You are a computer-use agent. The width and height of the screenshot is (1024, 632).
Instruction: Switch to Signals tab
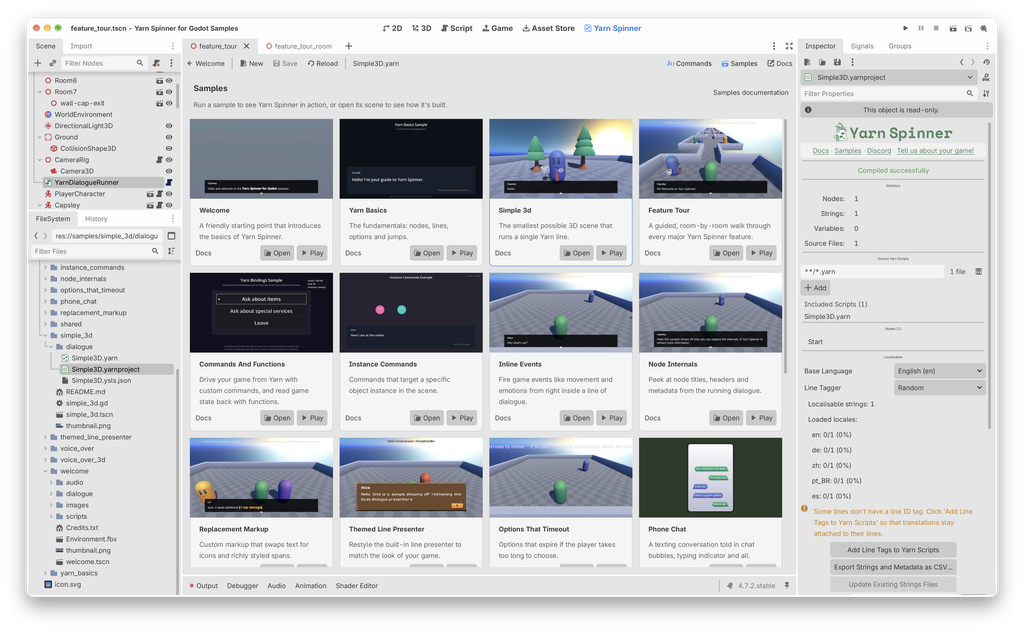pos(861,46)
